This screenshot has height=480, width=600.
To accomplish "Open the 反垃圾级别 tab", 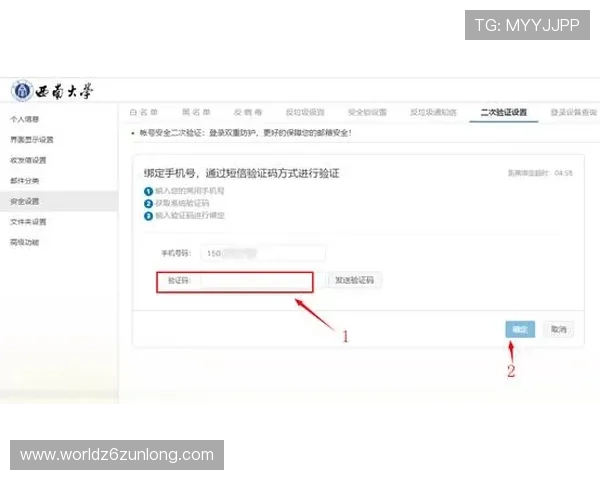I will point(305,112).
